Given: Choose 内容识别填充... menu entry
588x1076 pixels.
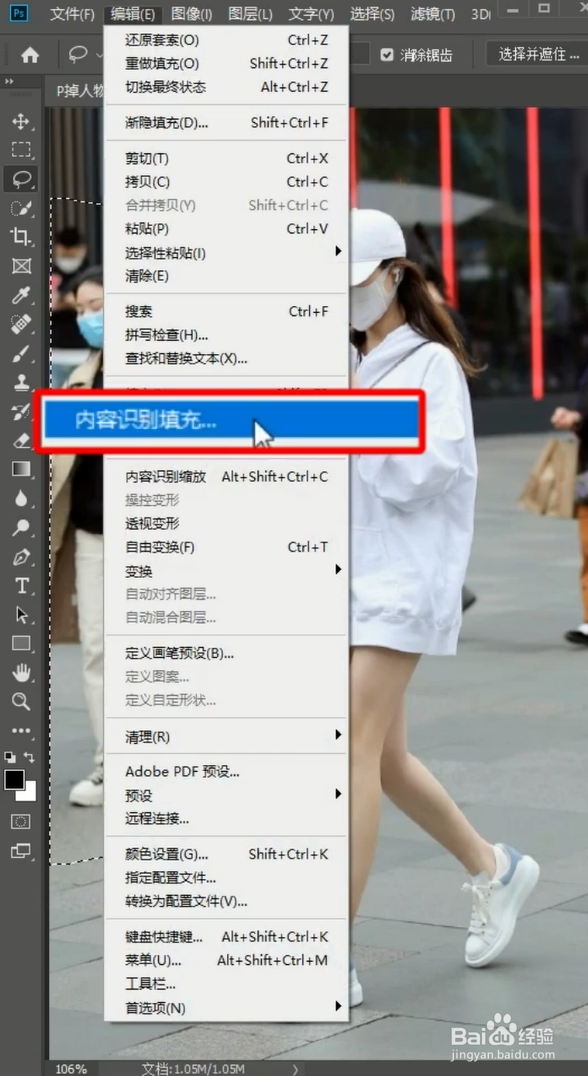Looking at the screenshot, I should point(230,421).
